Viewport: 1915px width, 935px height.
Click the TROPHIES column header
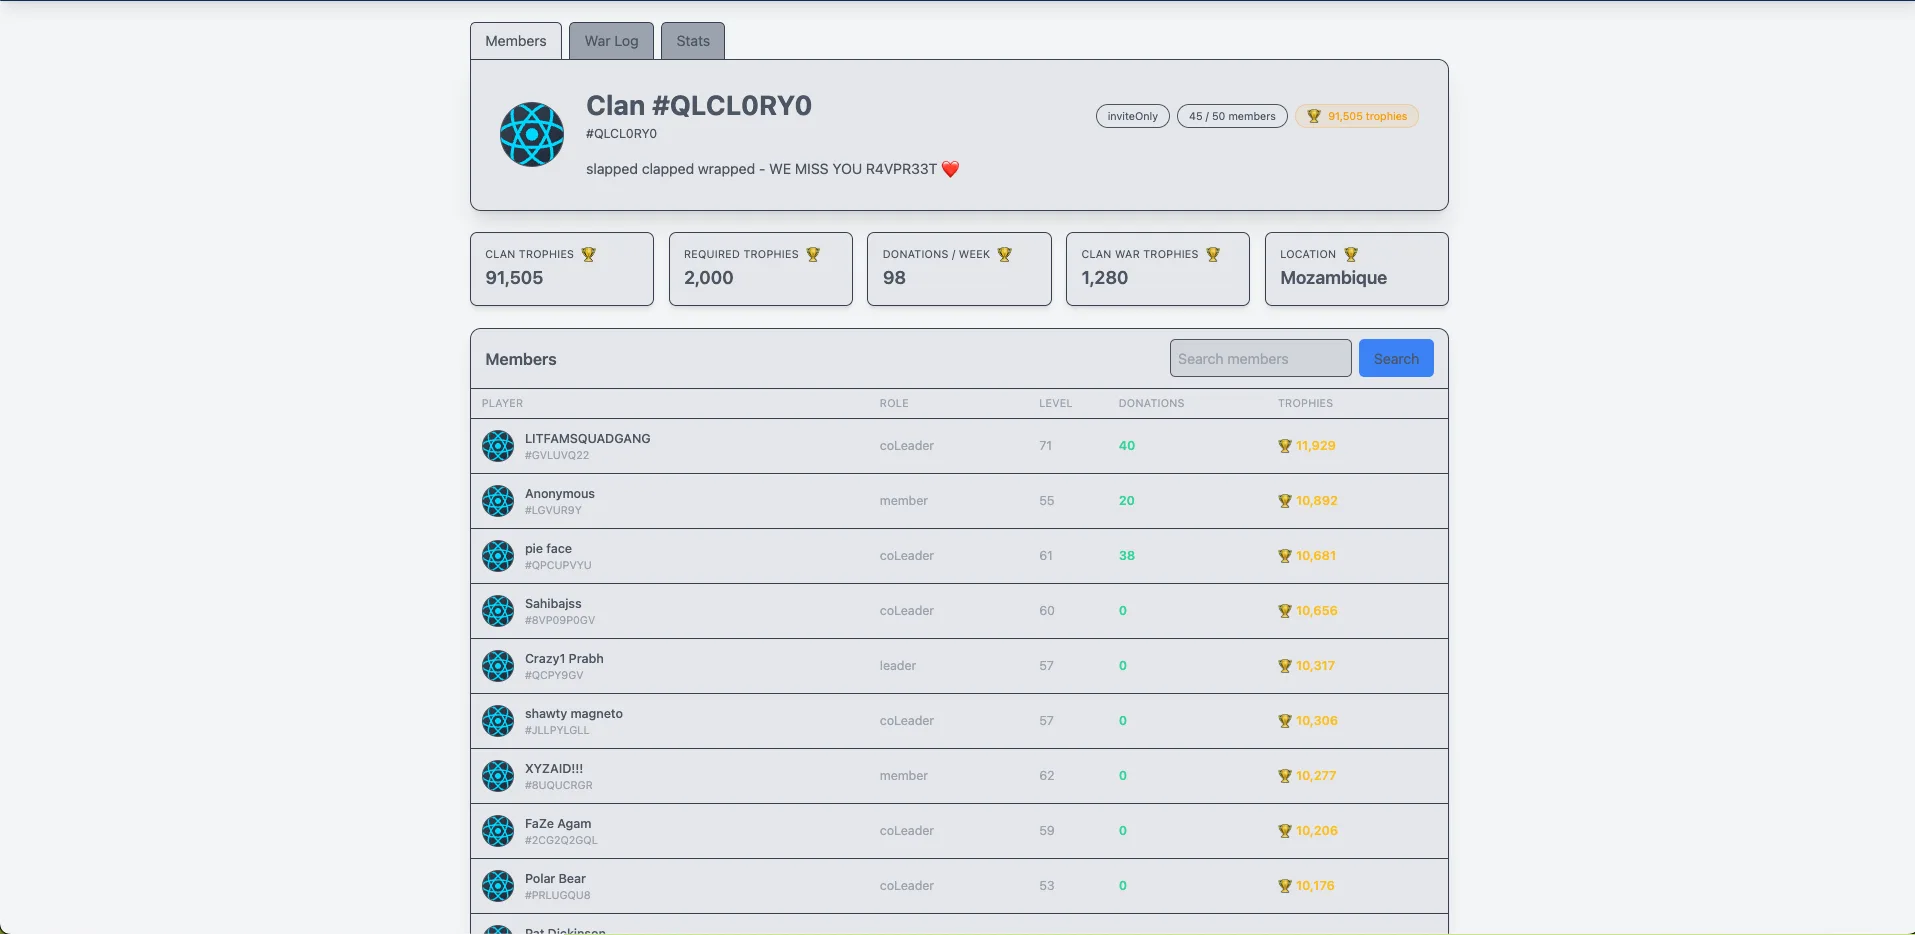pyautogui.click(x=1305, y=403)
